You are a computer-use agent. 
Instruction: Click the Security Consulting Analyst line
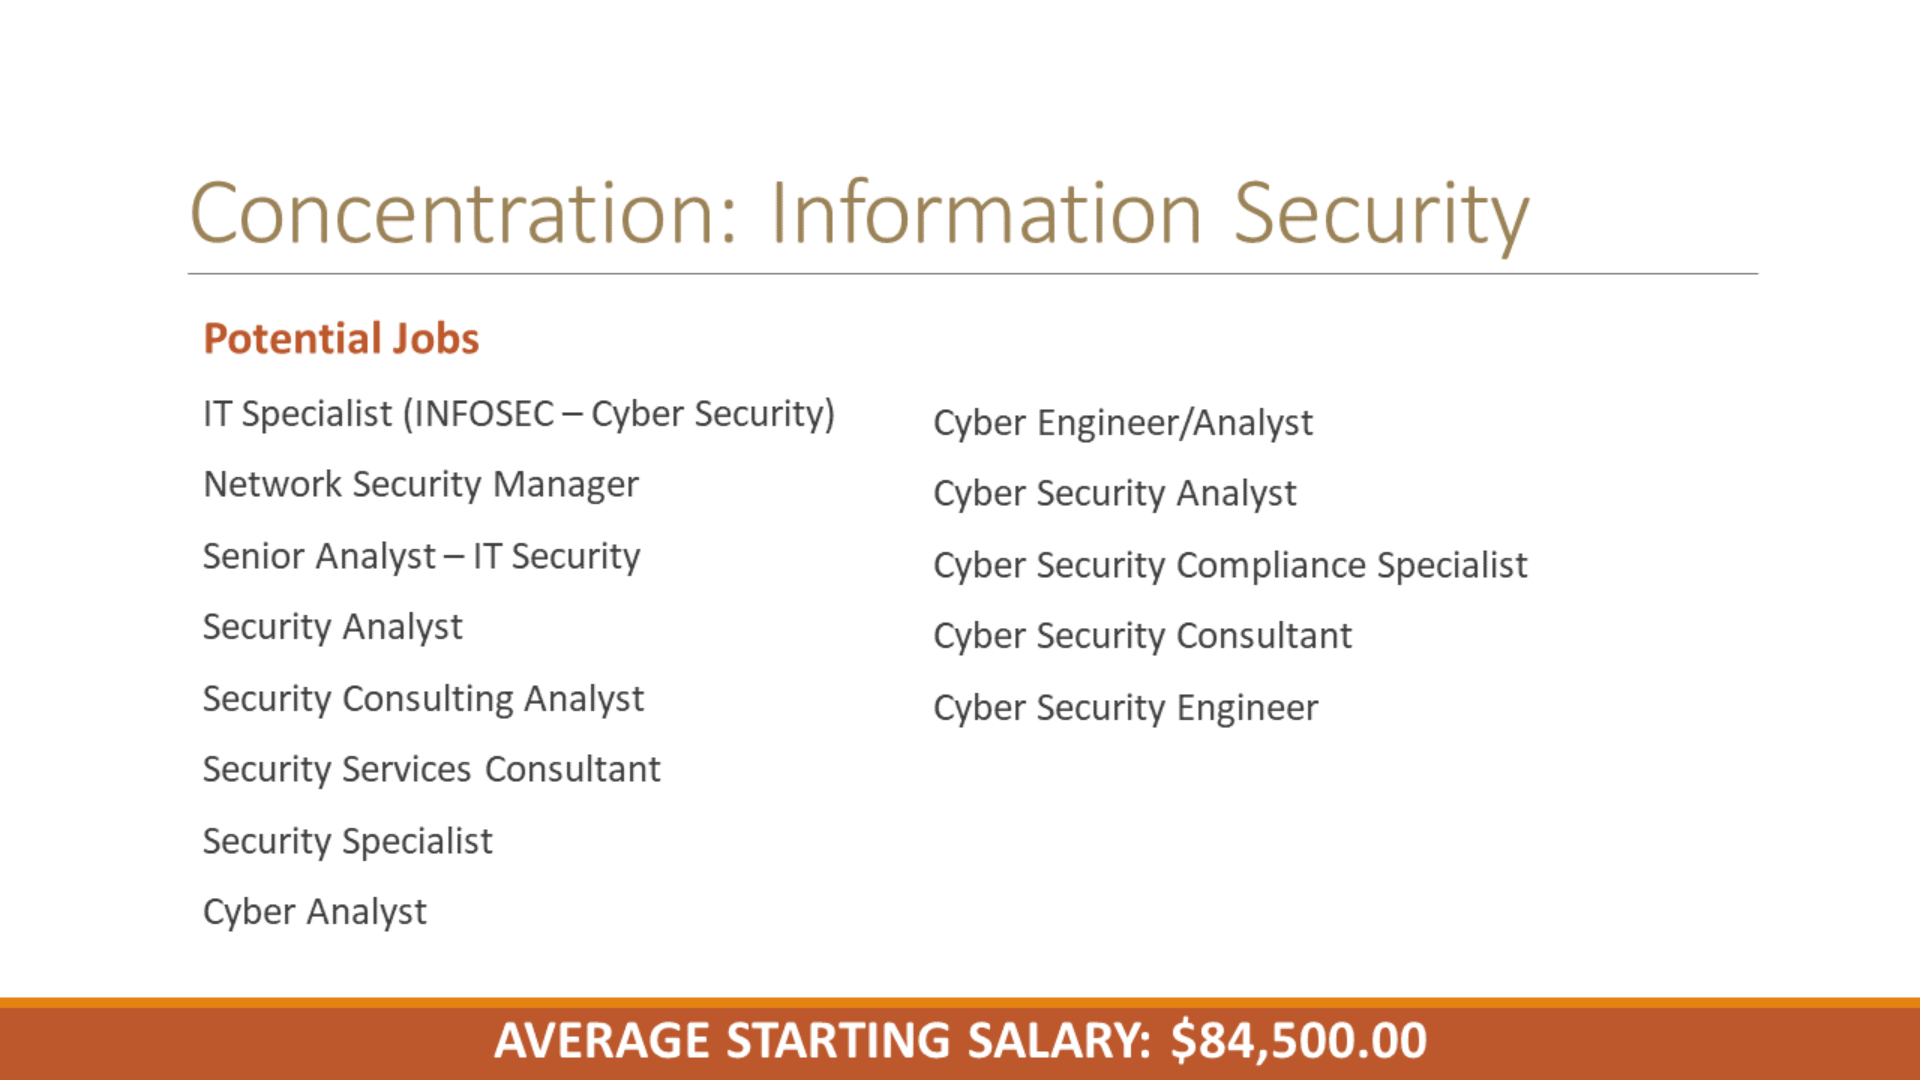(423, 699)
